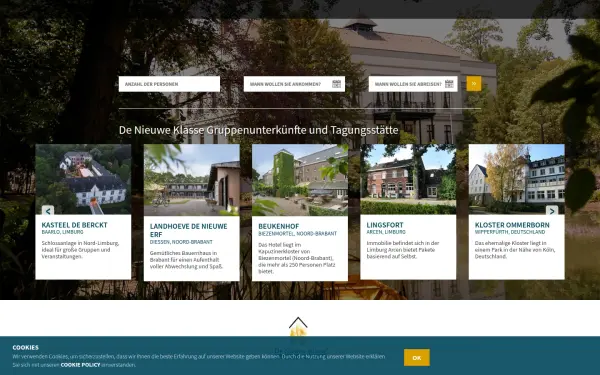The width and height of the screenshot is (600, 375).
Task: Click the Lingsfort Immobilie description text
Action: pyautogui.click(x=403, y=249)
